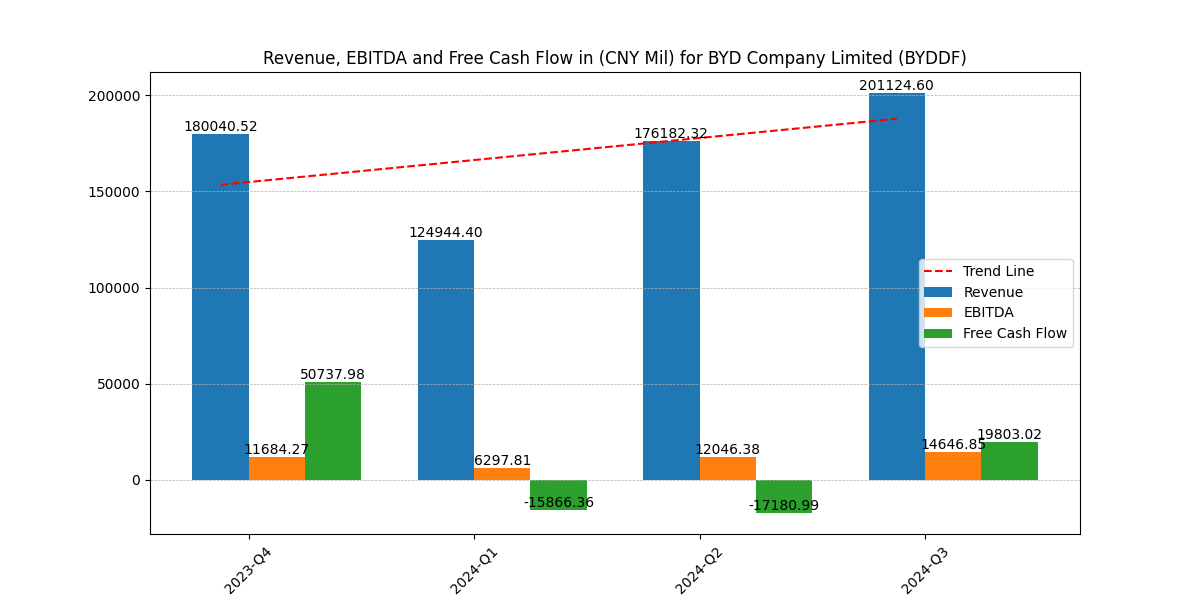Click the -17180.99 data label

[785, 503]
